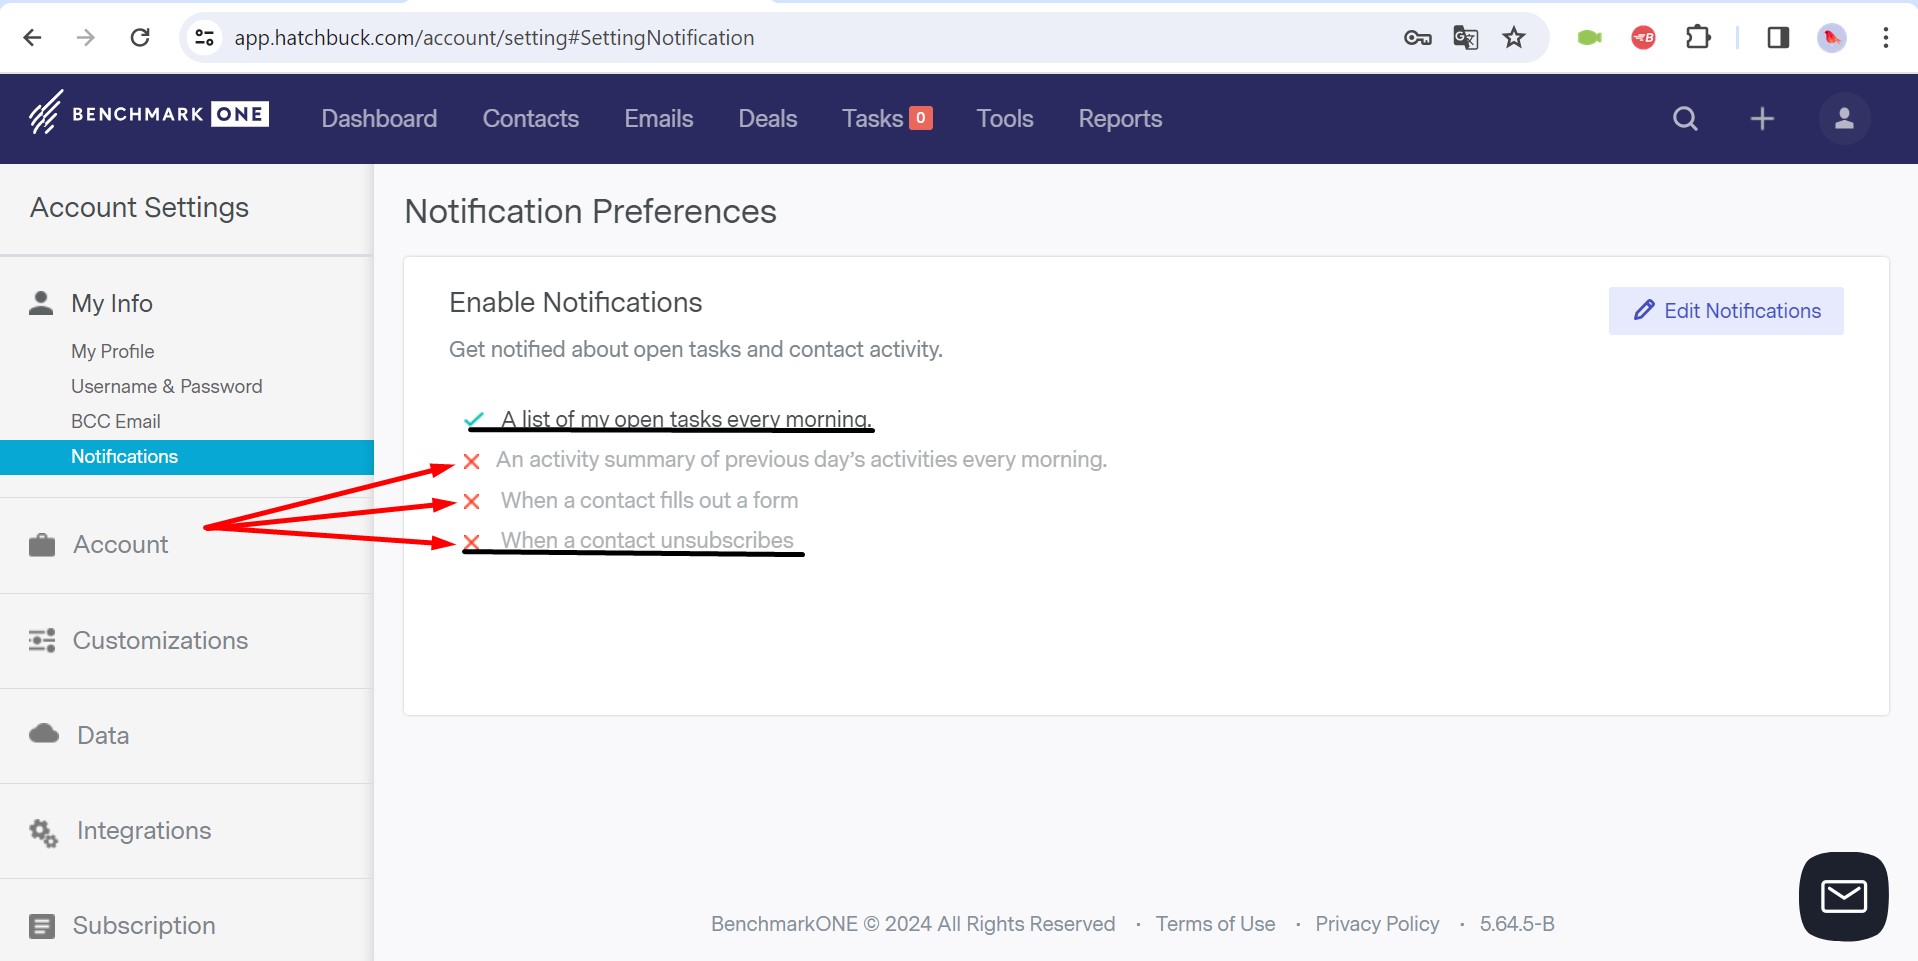1918x961 pixels.
Task: Open Terms of Use link
Action: click(1215, 924)
